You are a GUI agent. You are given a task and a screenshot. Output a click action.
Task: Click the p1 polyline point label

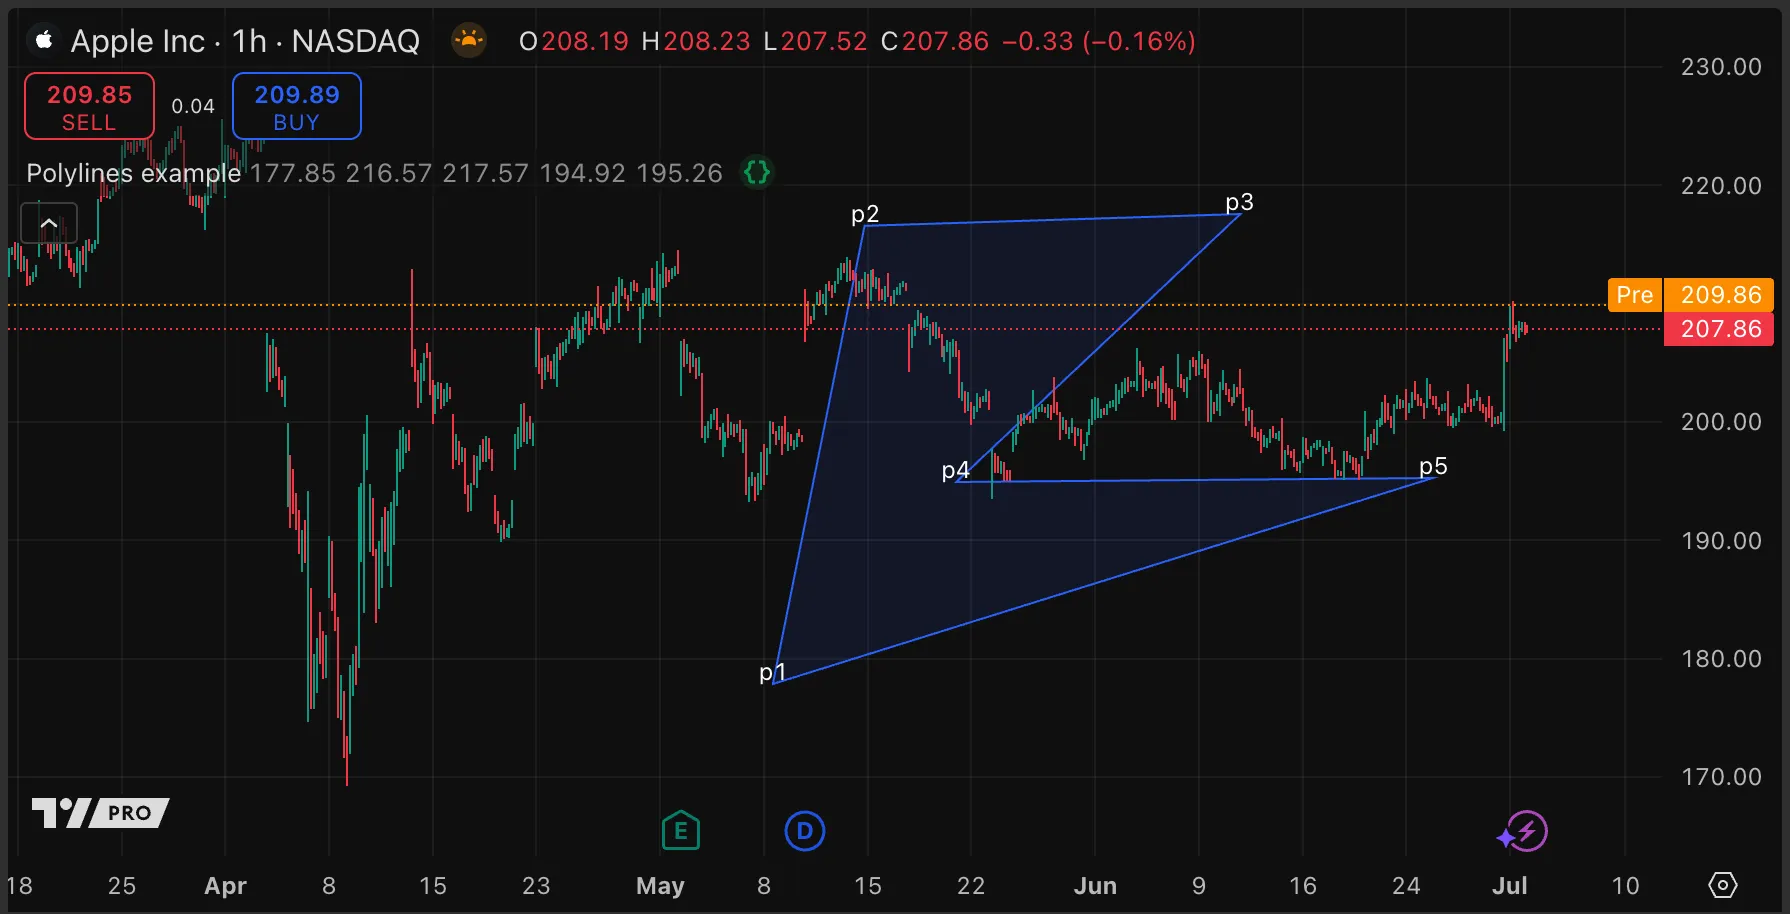pos(771,672)
